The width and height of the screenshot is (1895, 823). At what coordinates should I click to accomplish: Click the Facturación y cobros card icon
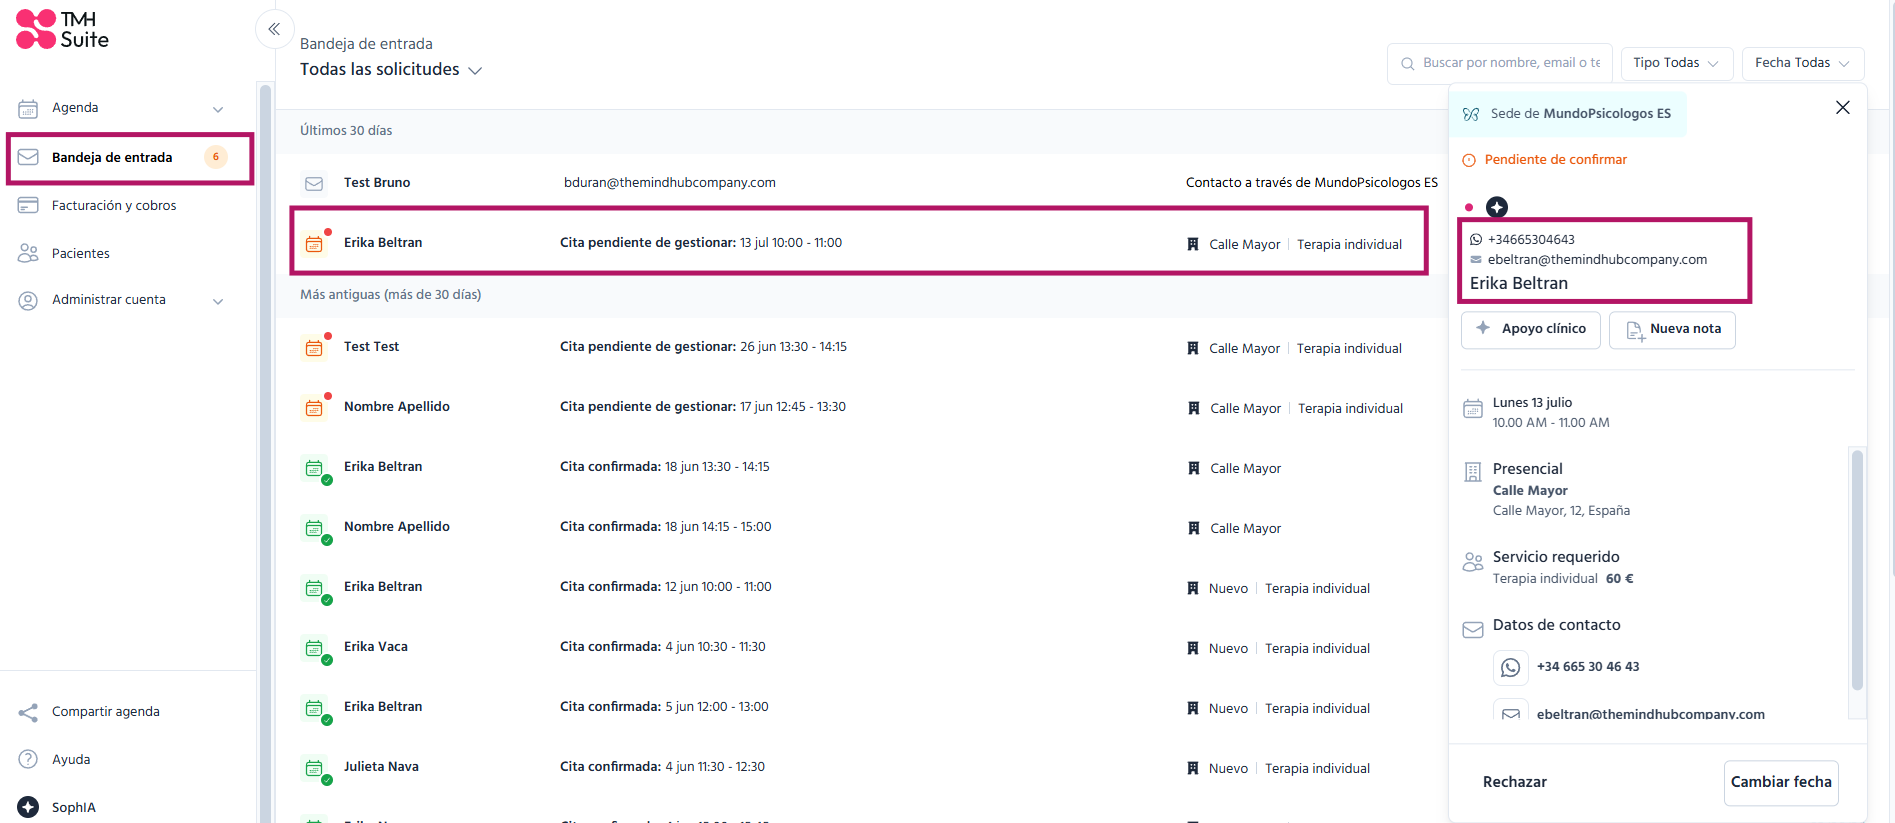tap(28, 205)
